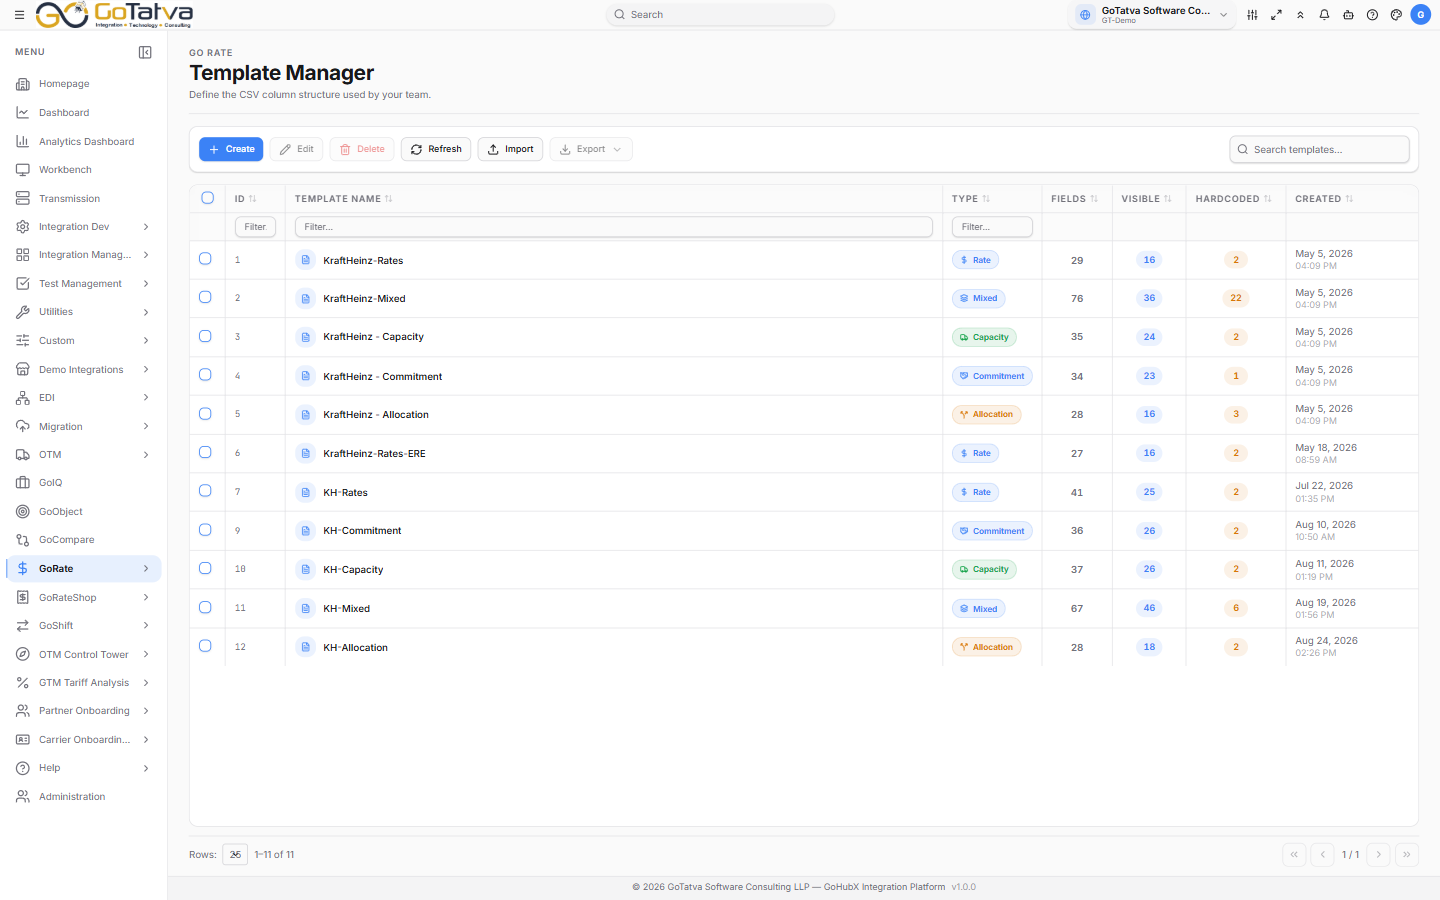Image resolution: width=1440 pixels, height=900 pixels.
Task: Sort by Hardcoded column sort icon
Action: tap(1267, 199)
